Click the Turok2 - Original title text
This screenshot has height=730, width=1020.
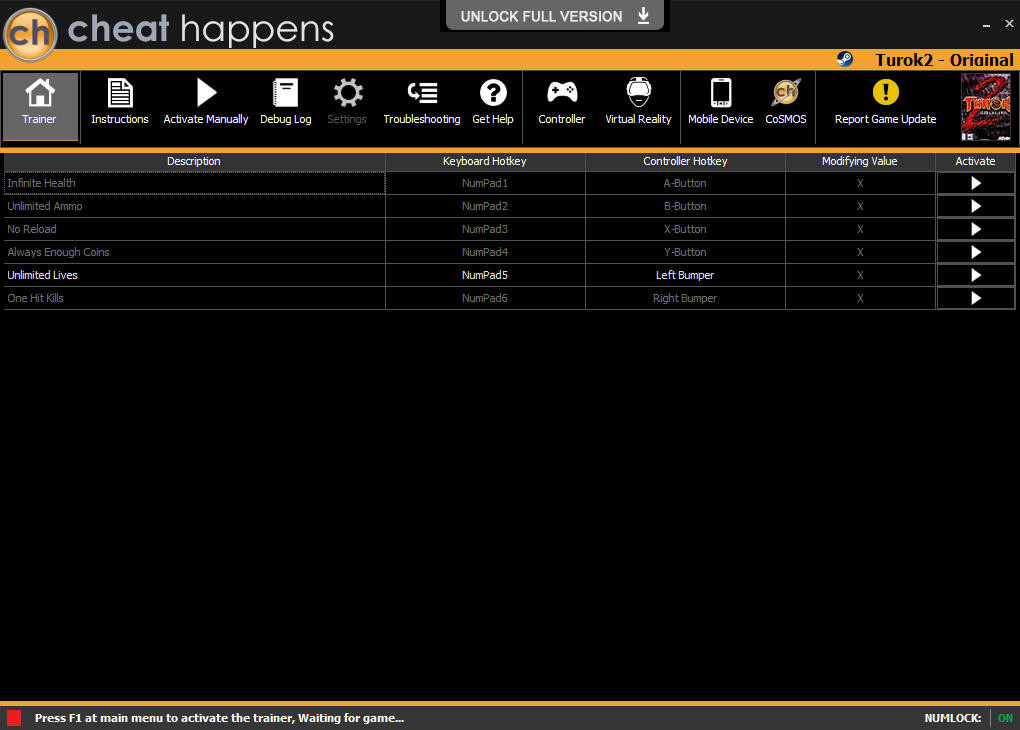(944, 60)
